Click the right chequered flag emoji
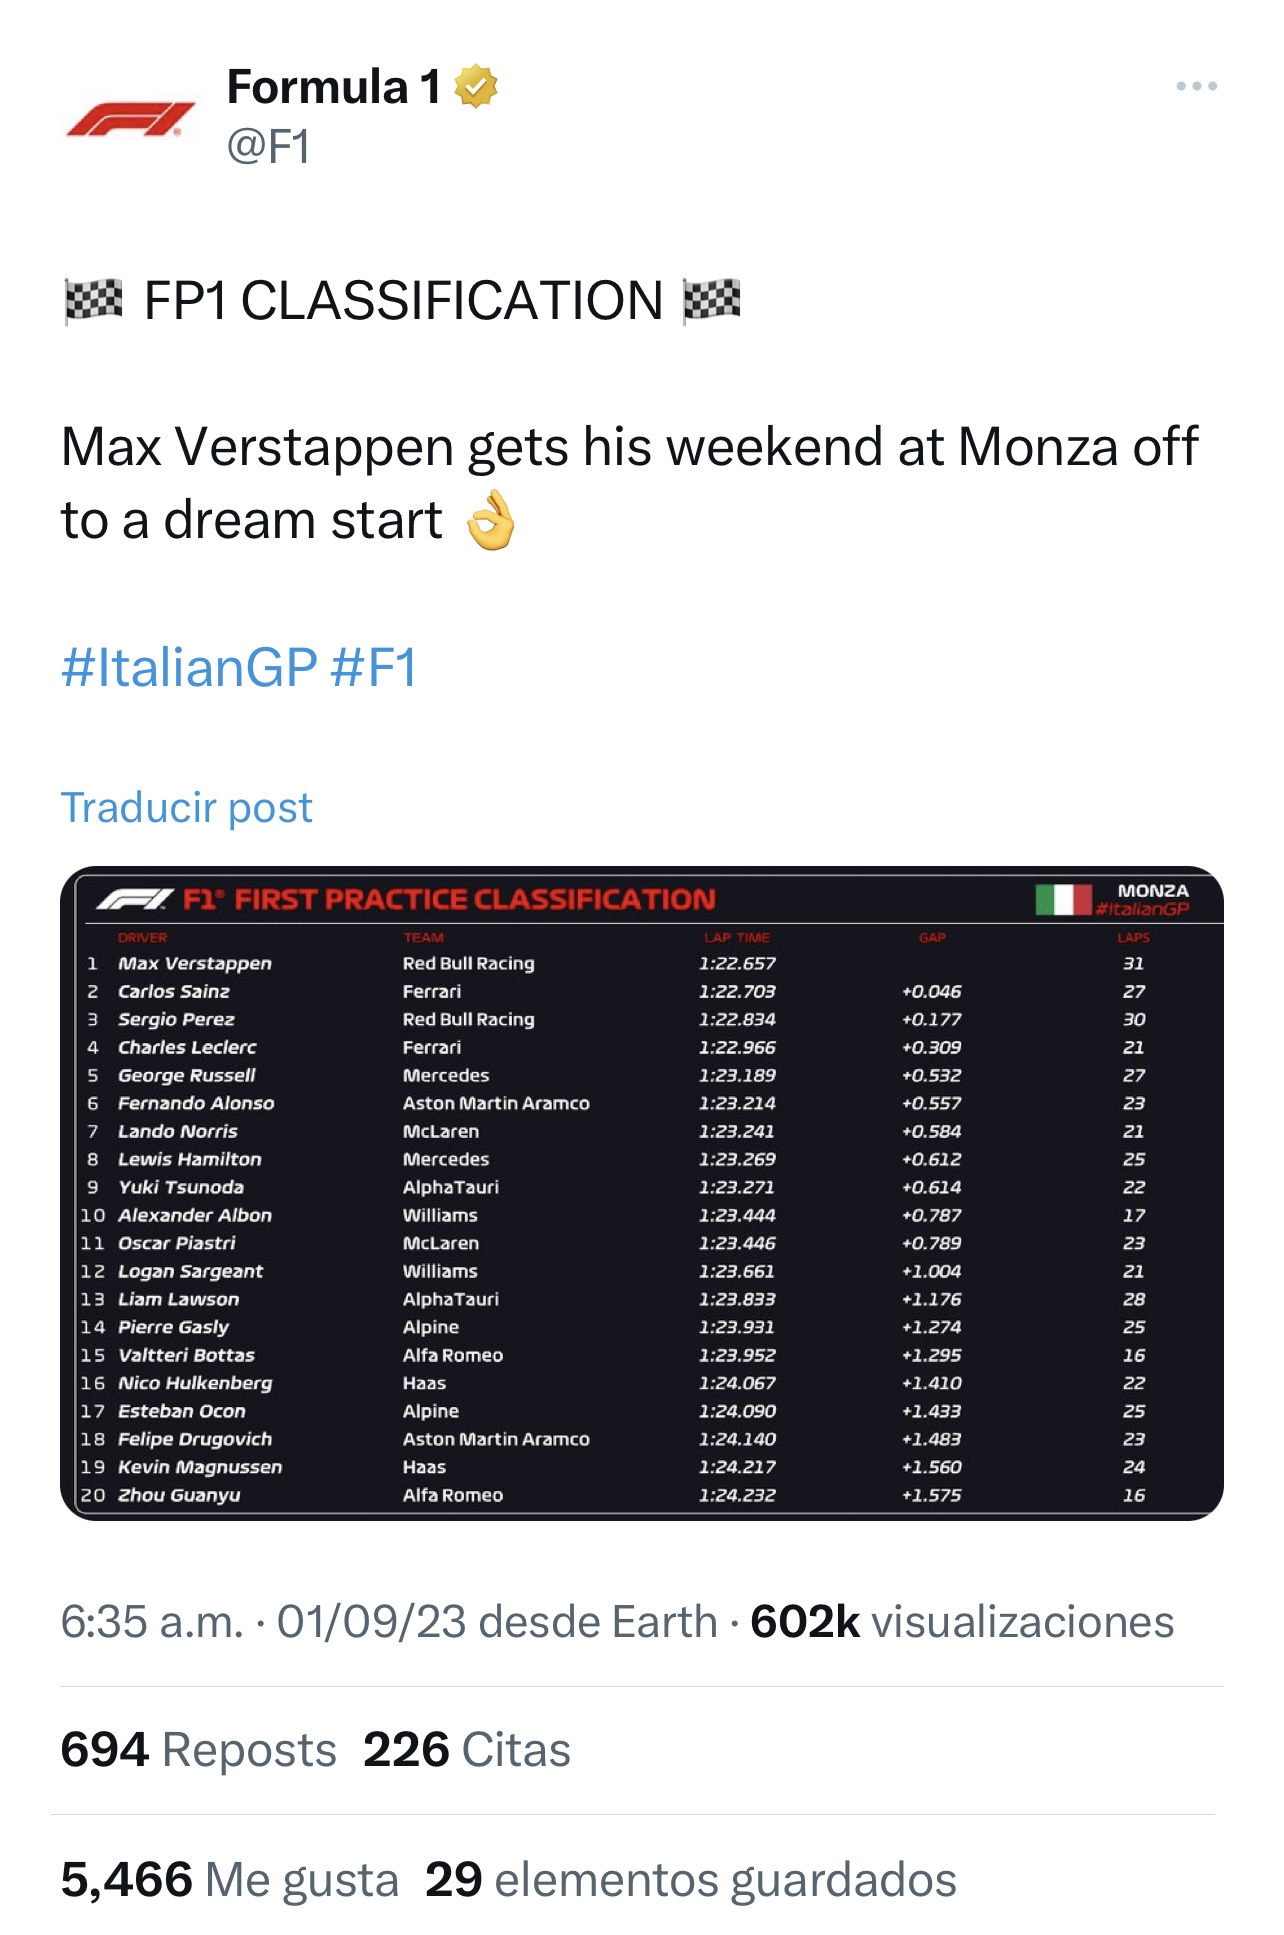The height and width of the screenshot is (1935, 1284). tap(711, 300)
